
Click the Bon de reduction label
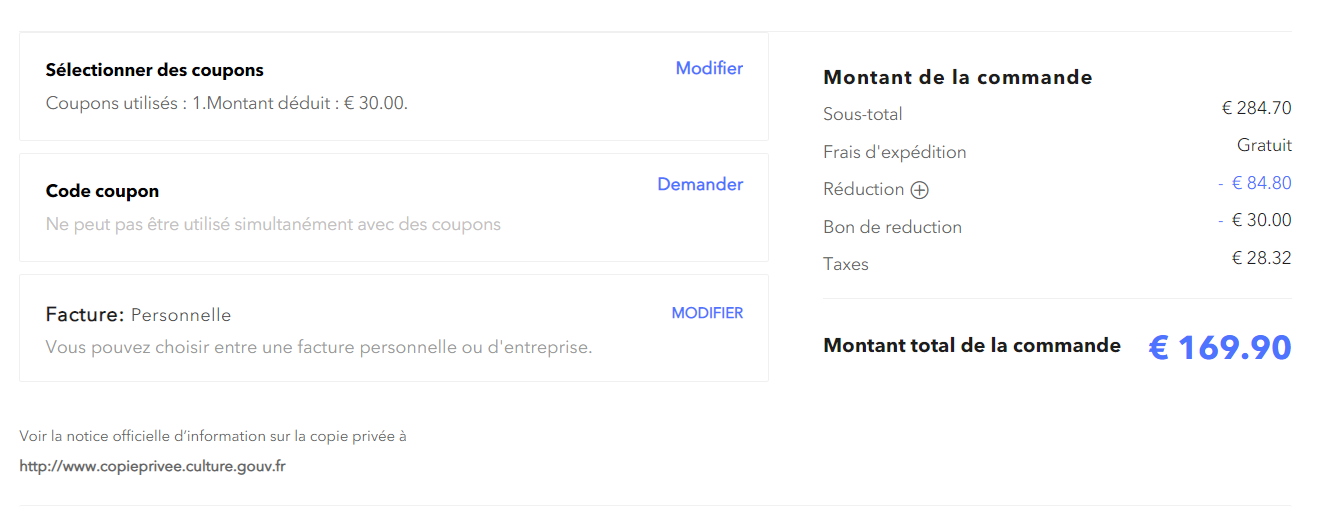[x=892, y=227]
